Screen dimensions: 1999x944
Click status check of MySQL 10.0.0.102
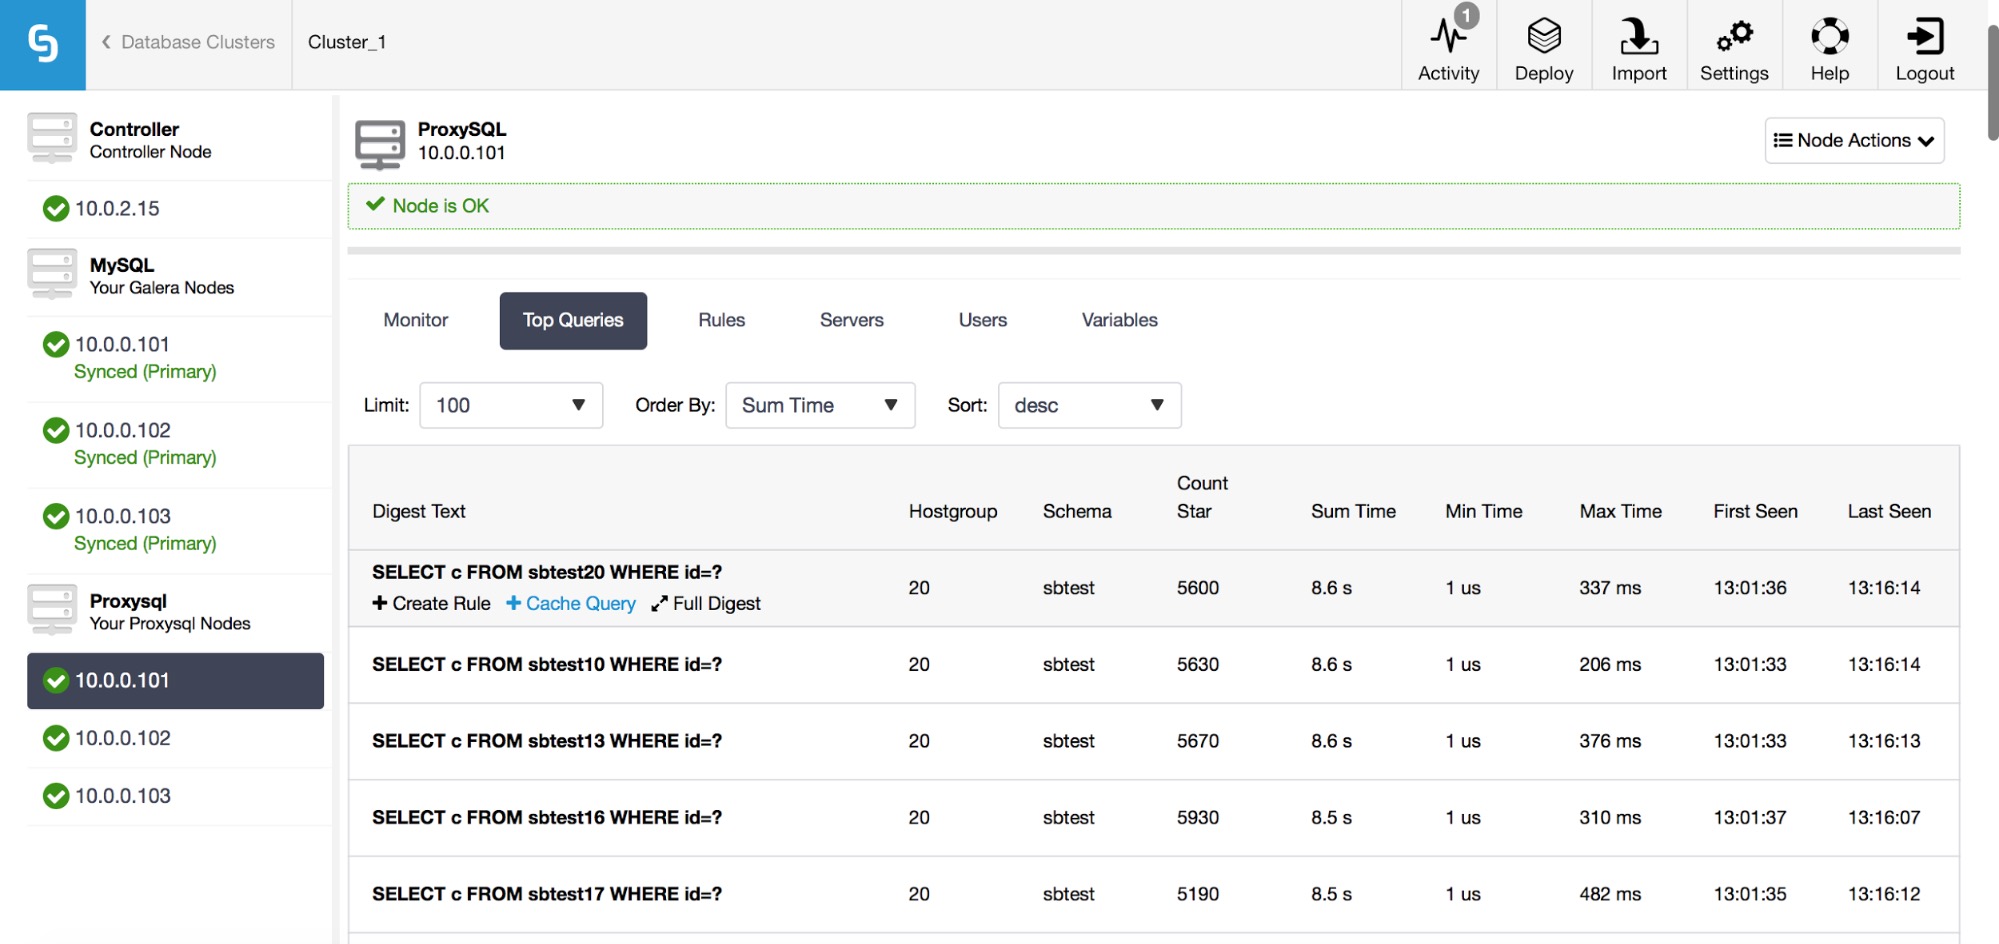[56, 430]
